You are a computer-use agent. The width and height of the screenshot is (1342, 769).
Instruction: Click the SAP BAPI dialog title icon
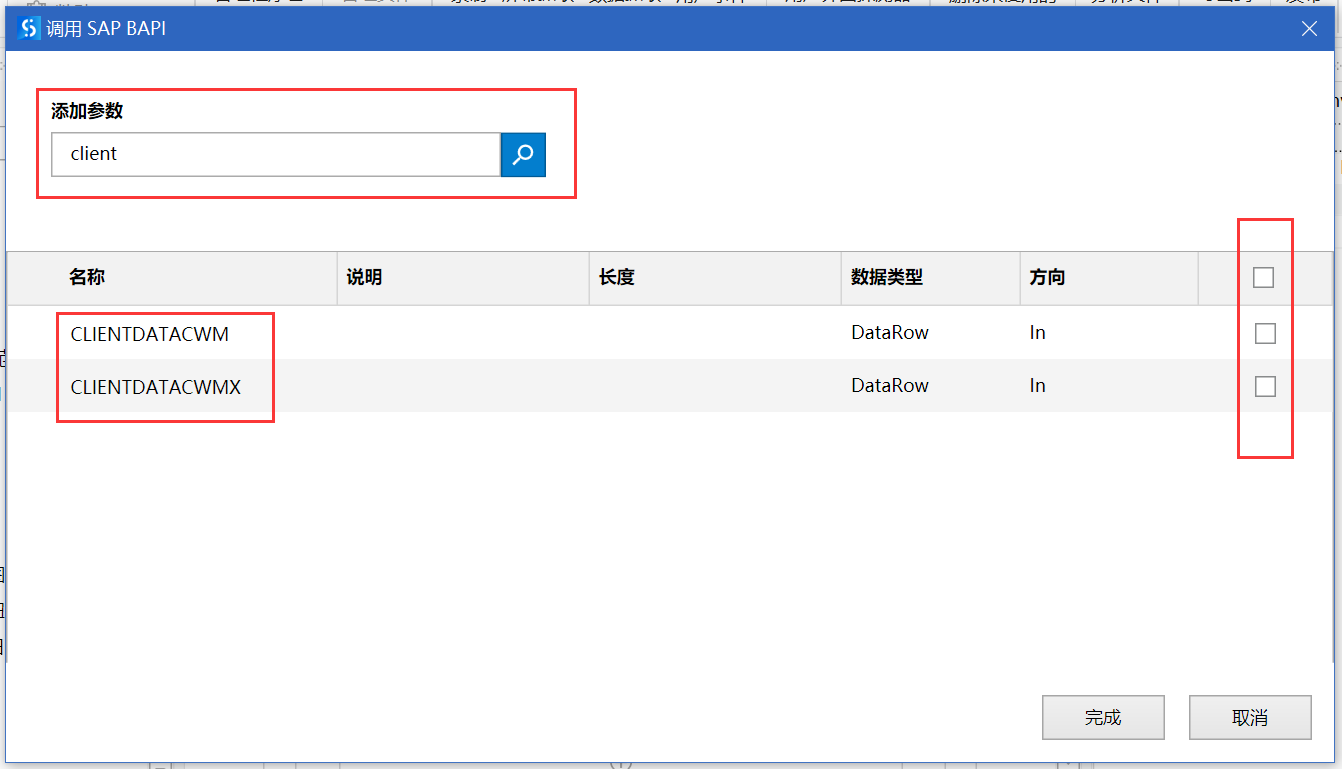[27, 28]
